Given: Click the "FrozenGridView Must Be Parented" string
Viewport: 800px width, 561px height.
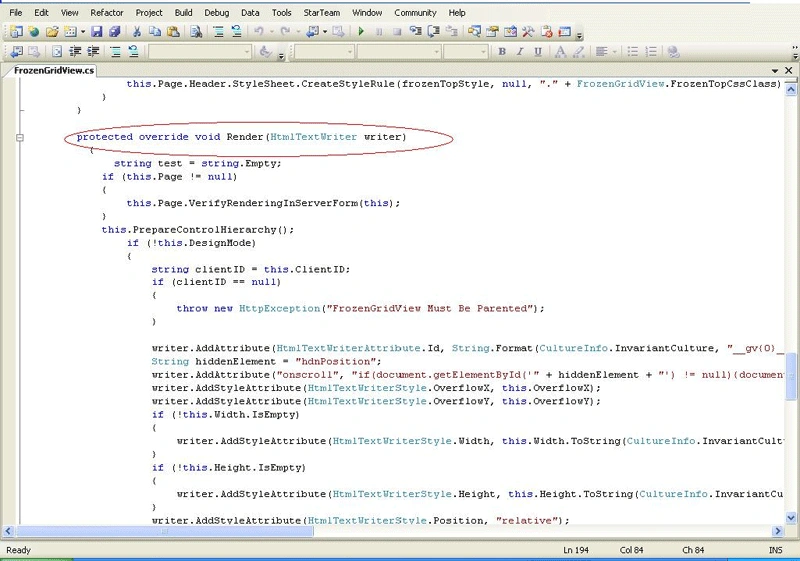Looking at the screenshot, I should [429, 308].
